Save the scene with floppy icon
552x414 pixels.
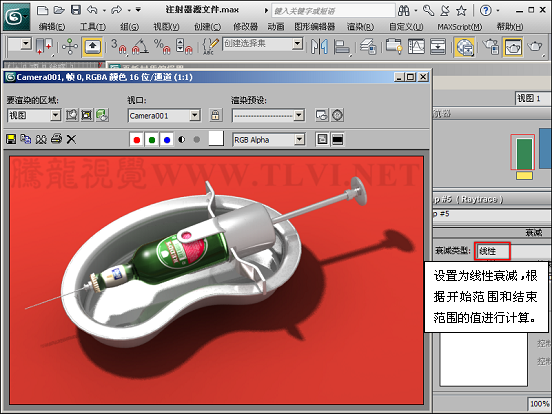(76, 10)
